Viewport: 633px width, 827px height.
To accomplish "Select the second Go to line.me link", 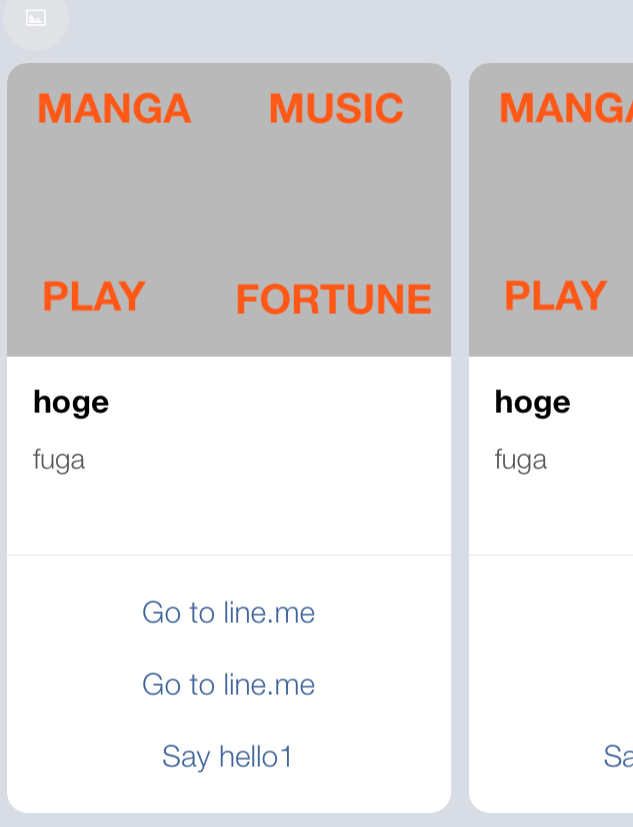I will tap(228, 685).
